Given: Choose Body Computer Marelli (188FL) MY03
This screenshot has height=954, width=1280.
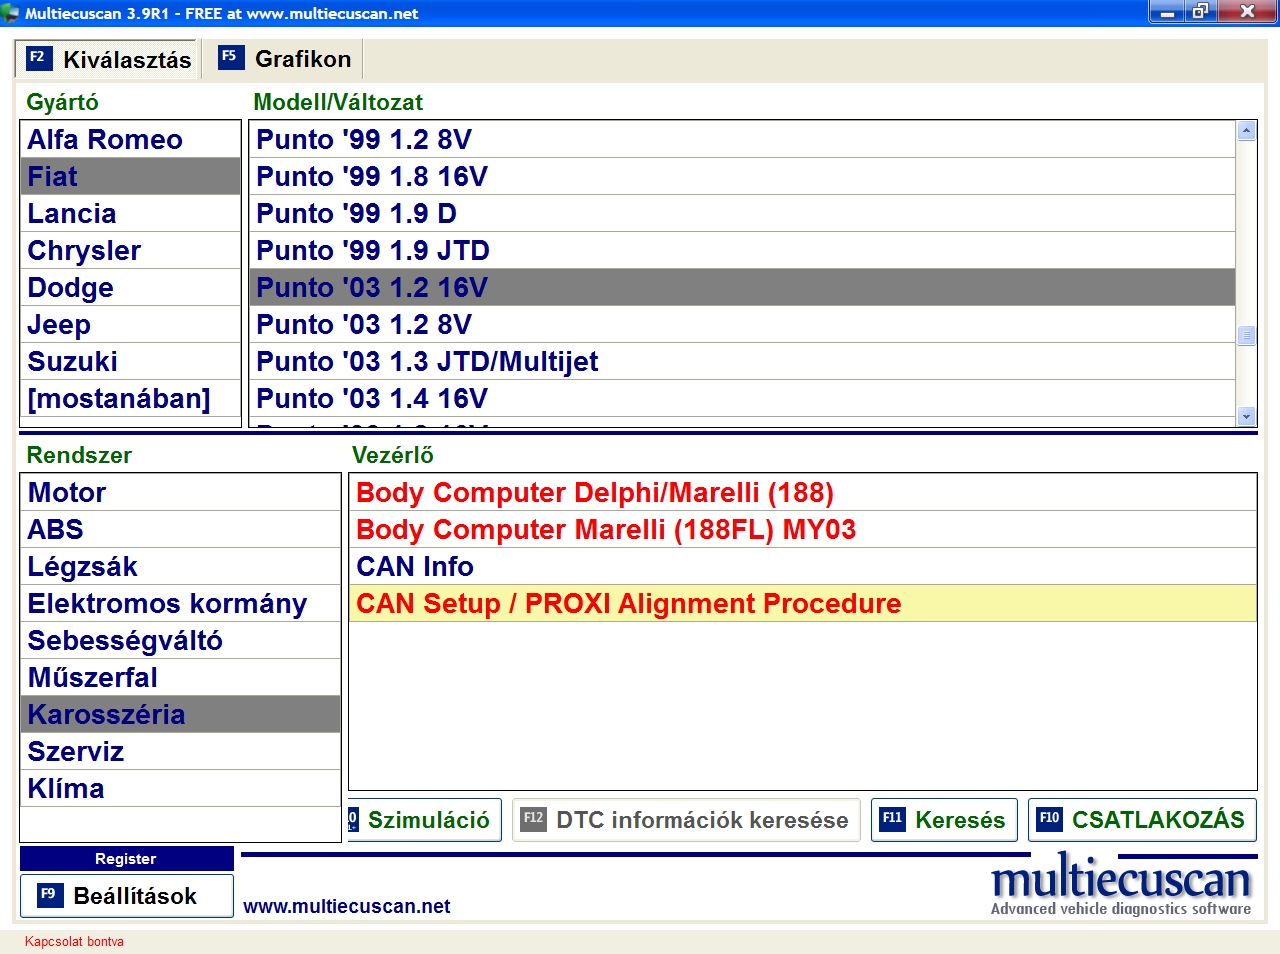Looking at the screenshot, I should click(x=803, y=529).
